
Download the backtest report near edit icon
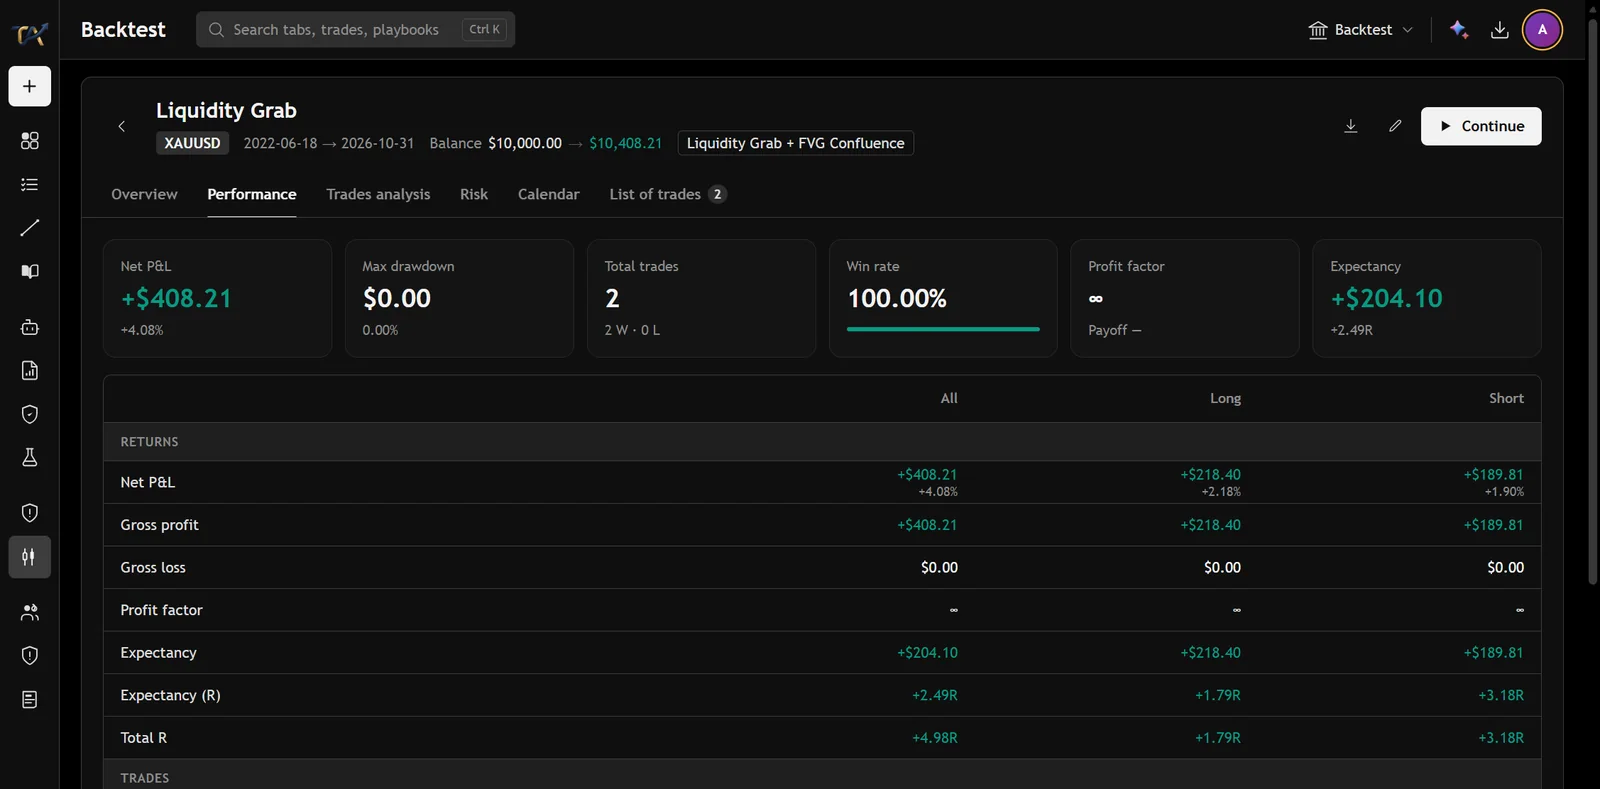[x=1351, y=126]
